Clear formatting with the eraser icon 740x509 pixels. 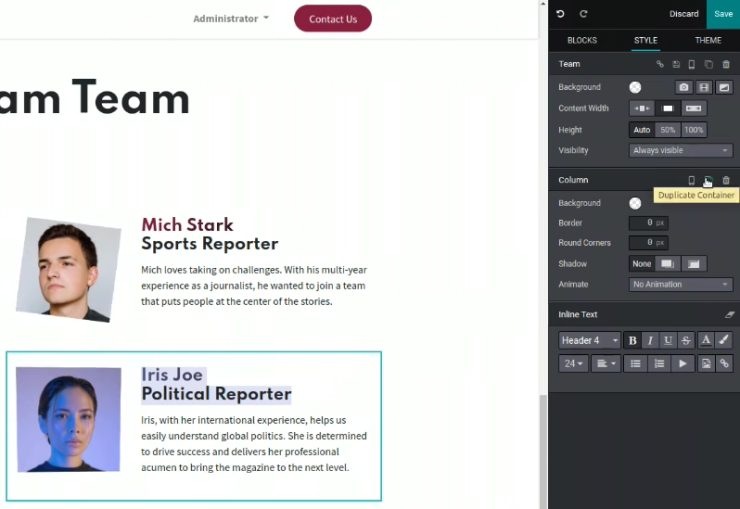[729, 315]
